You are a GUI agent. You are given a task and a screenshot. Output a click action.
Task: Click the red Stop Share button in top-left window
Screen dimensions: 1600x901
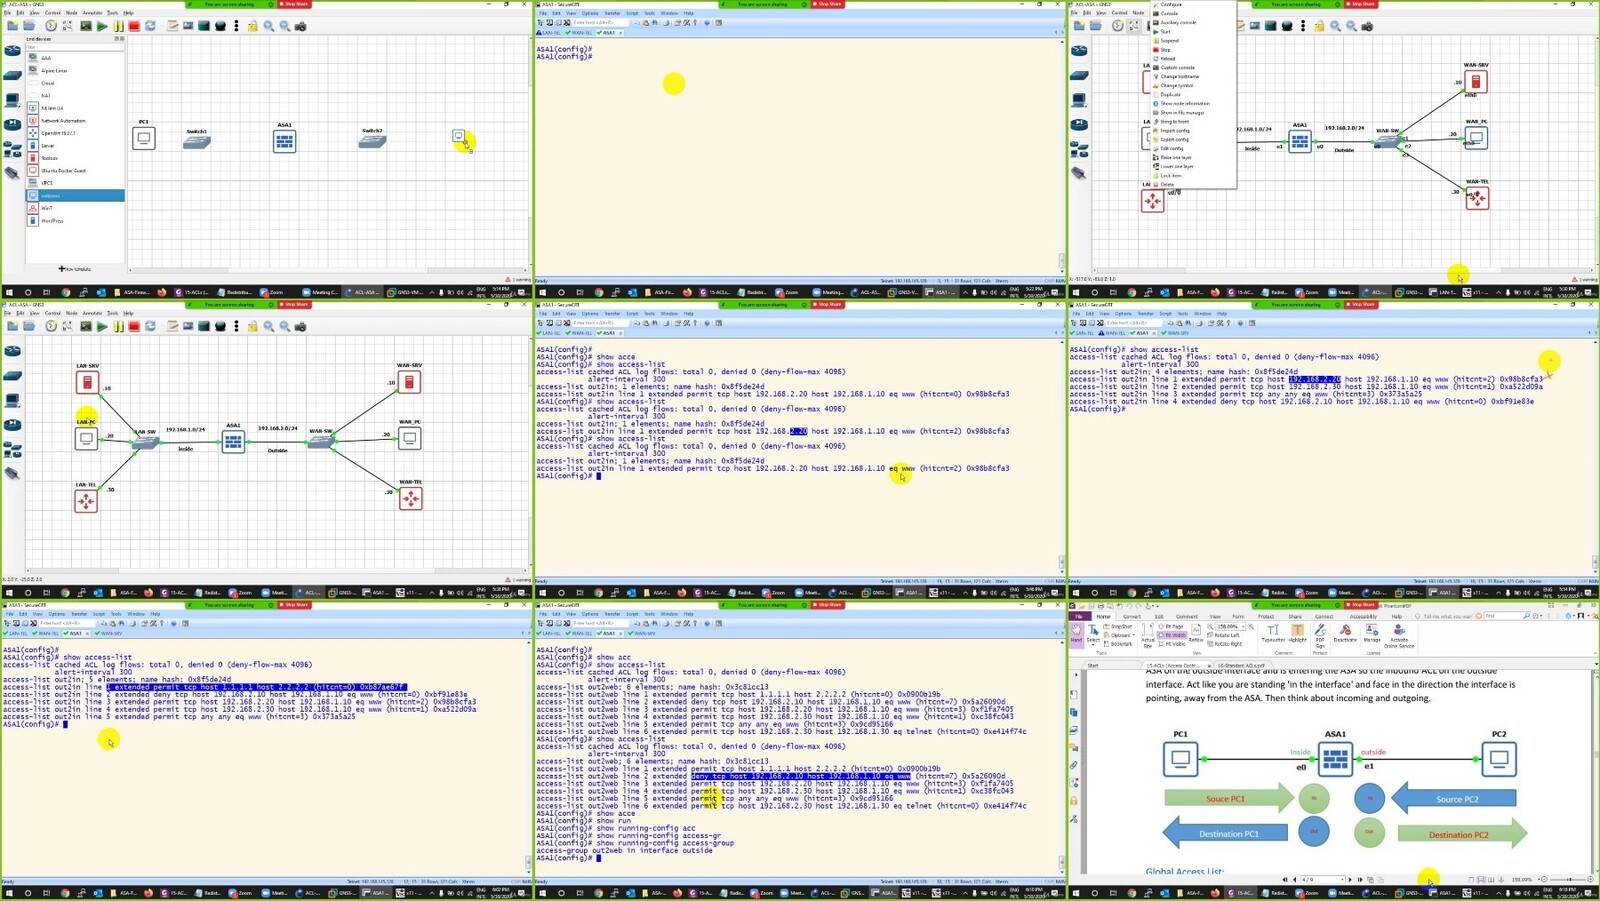tap(294, 4)
